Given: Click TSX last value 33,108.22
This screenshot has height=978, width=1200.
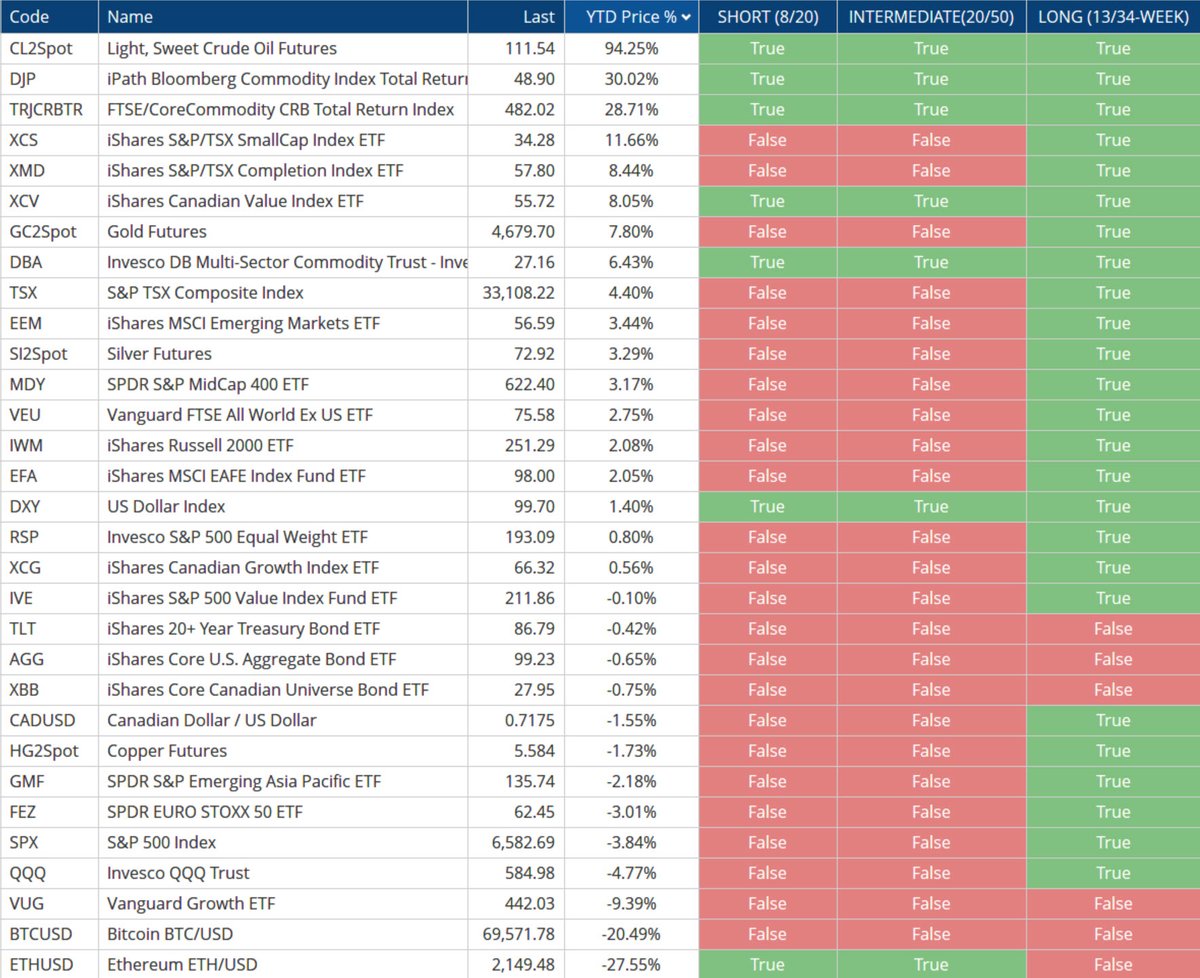Looking at the screenshot, I should coord(516,292).
